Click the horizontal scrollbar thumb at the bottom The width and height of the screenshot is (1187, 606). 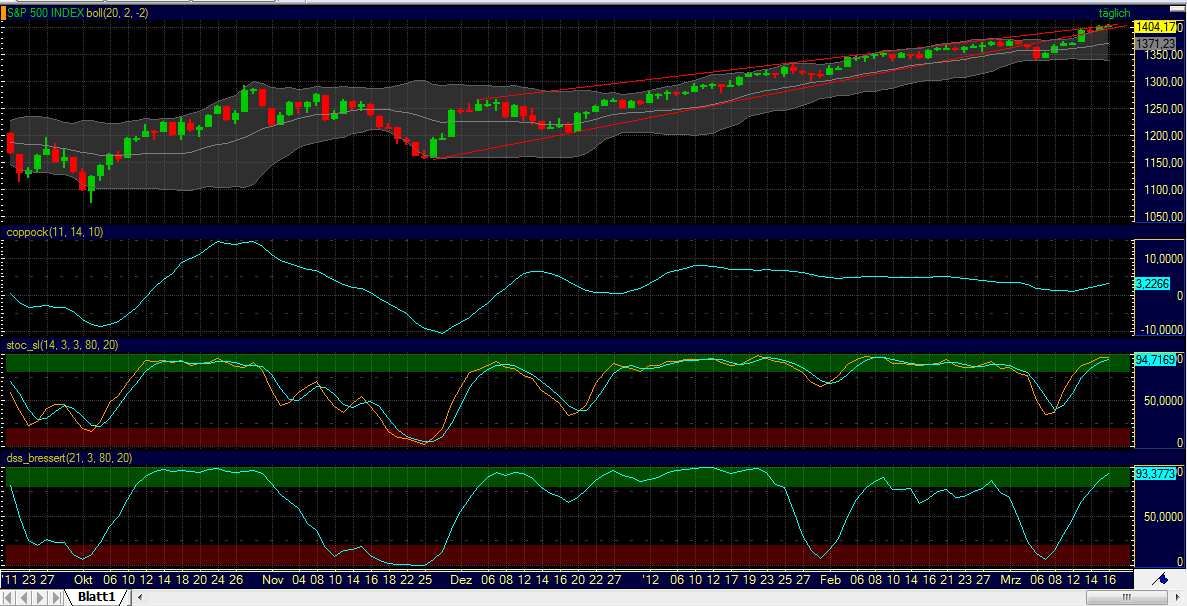coord(1127,597)
